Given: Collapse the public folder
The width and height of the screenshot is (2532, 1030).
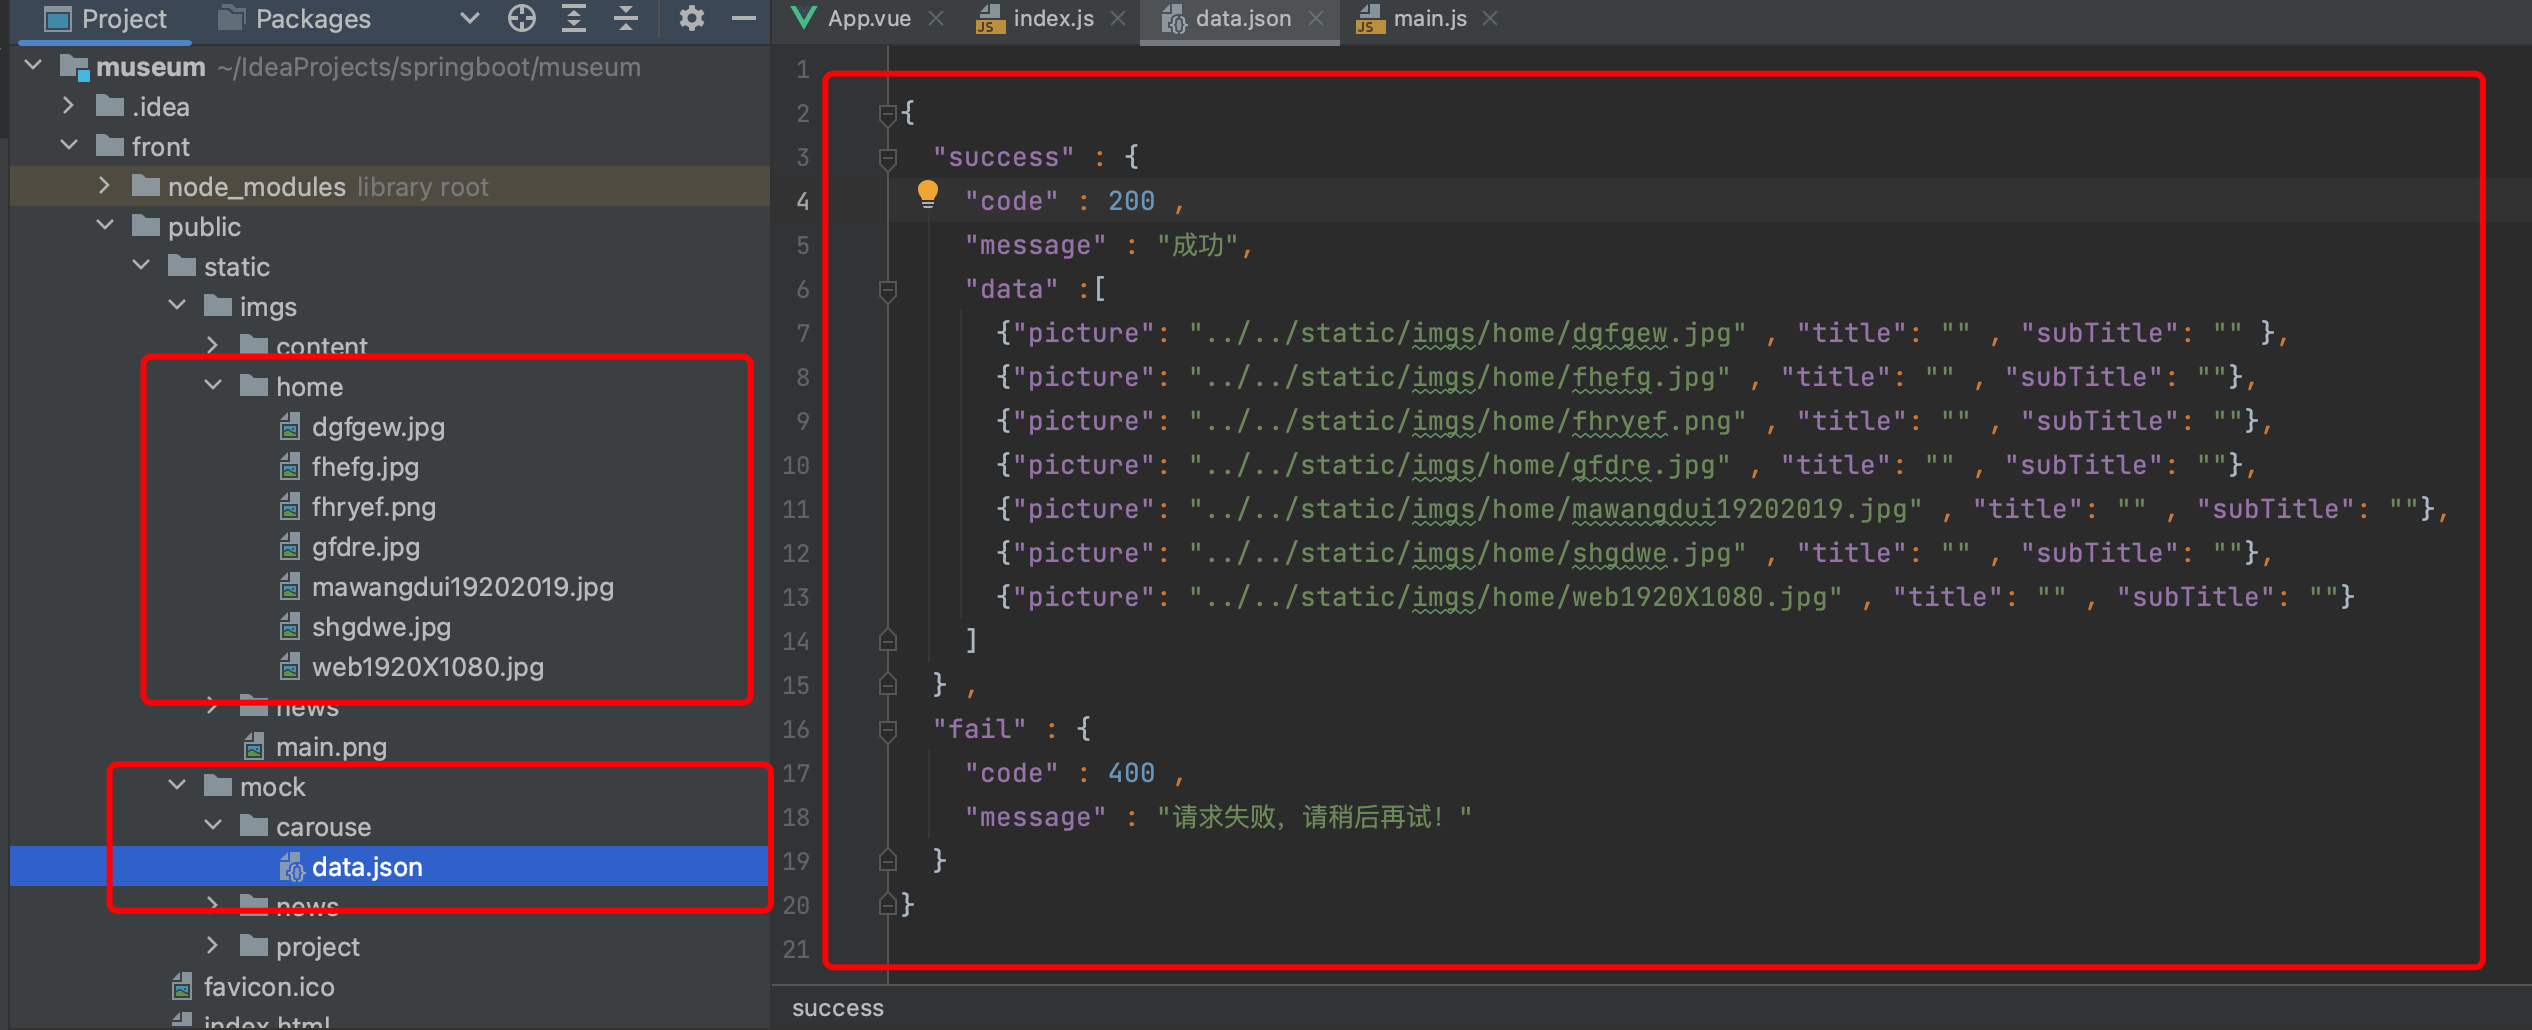Looking at the screenshot, I should click(105, 226).
